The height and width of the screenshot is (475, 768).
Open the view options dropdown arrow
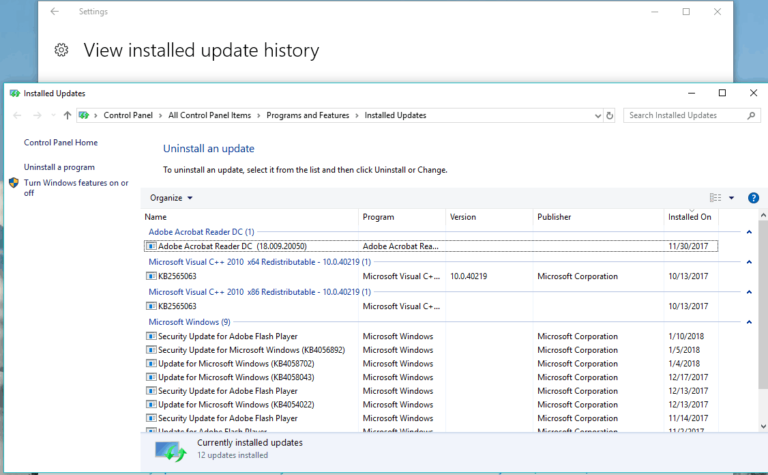tap(731, 198)
